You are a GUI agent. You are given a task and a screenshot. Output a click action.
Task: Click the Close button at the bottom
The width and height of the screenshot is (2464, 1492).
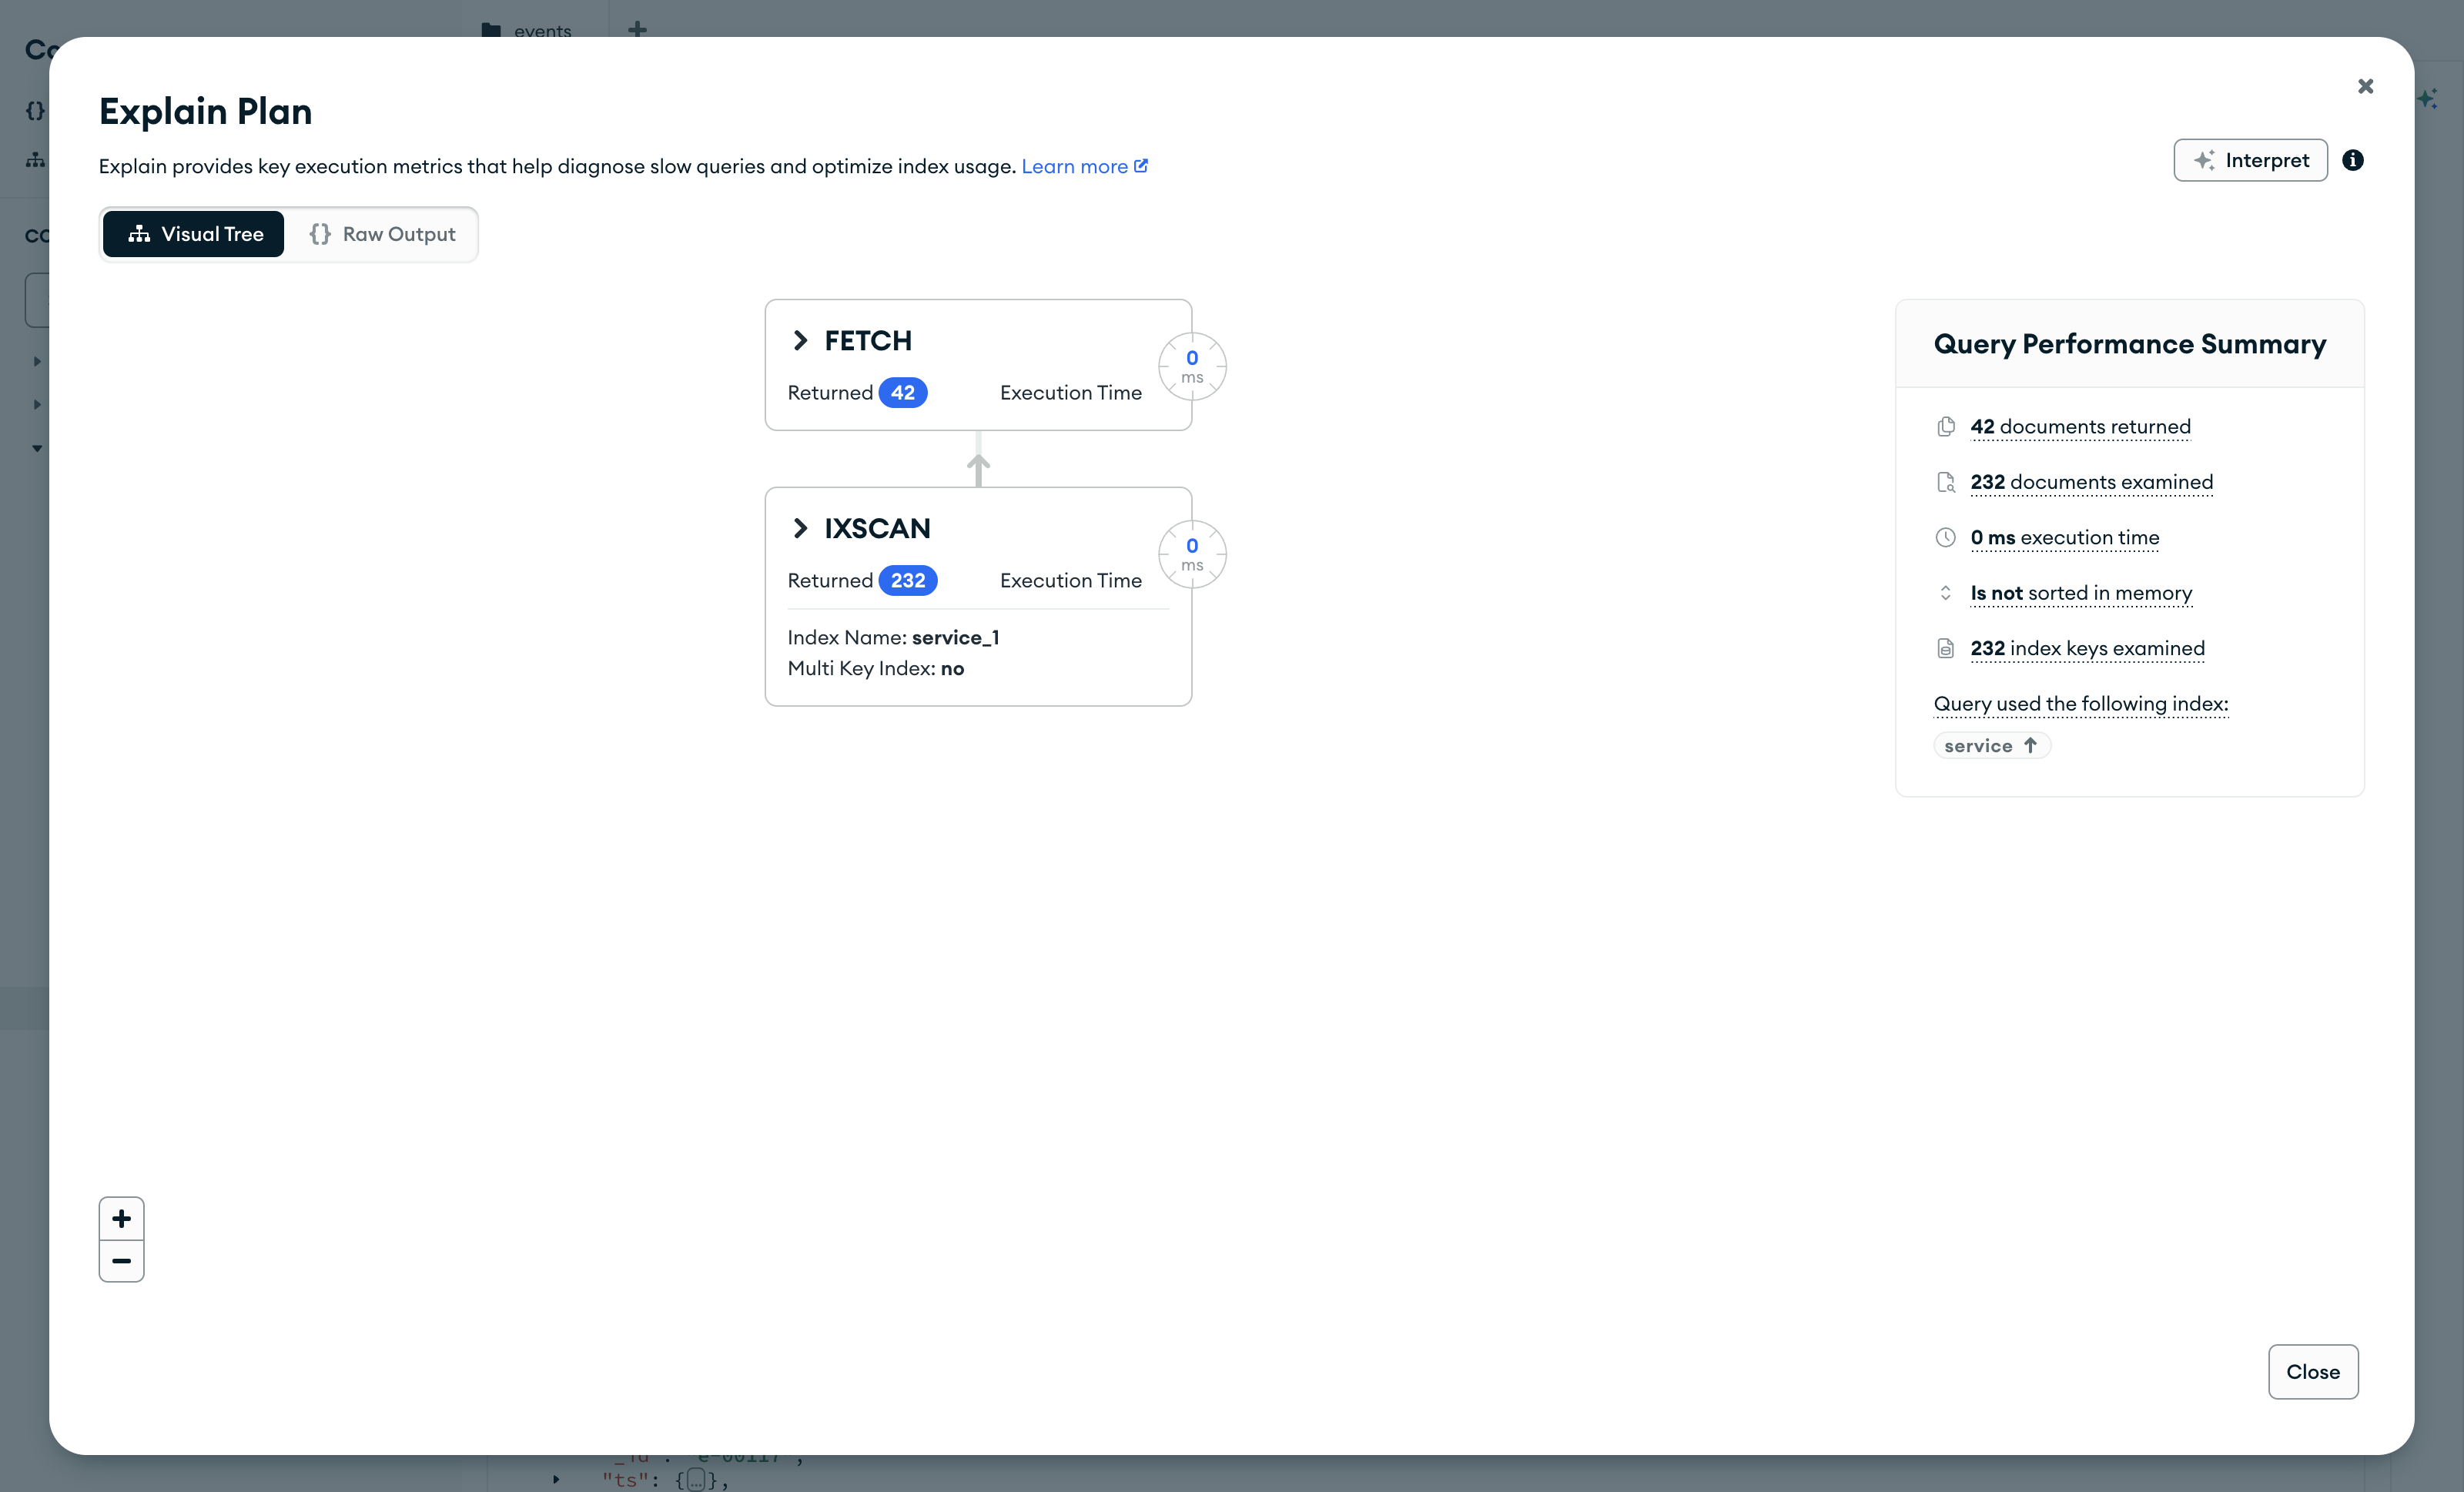(2313, 1371)
